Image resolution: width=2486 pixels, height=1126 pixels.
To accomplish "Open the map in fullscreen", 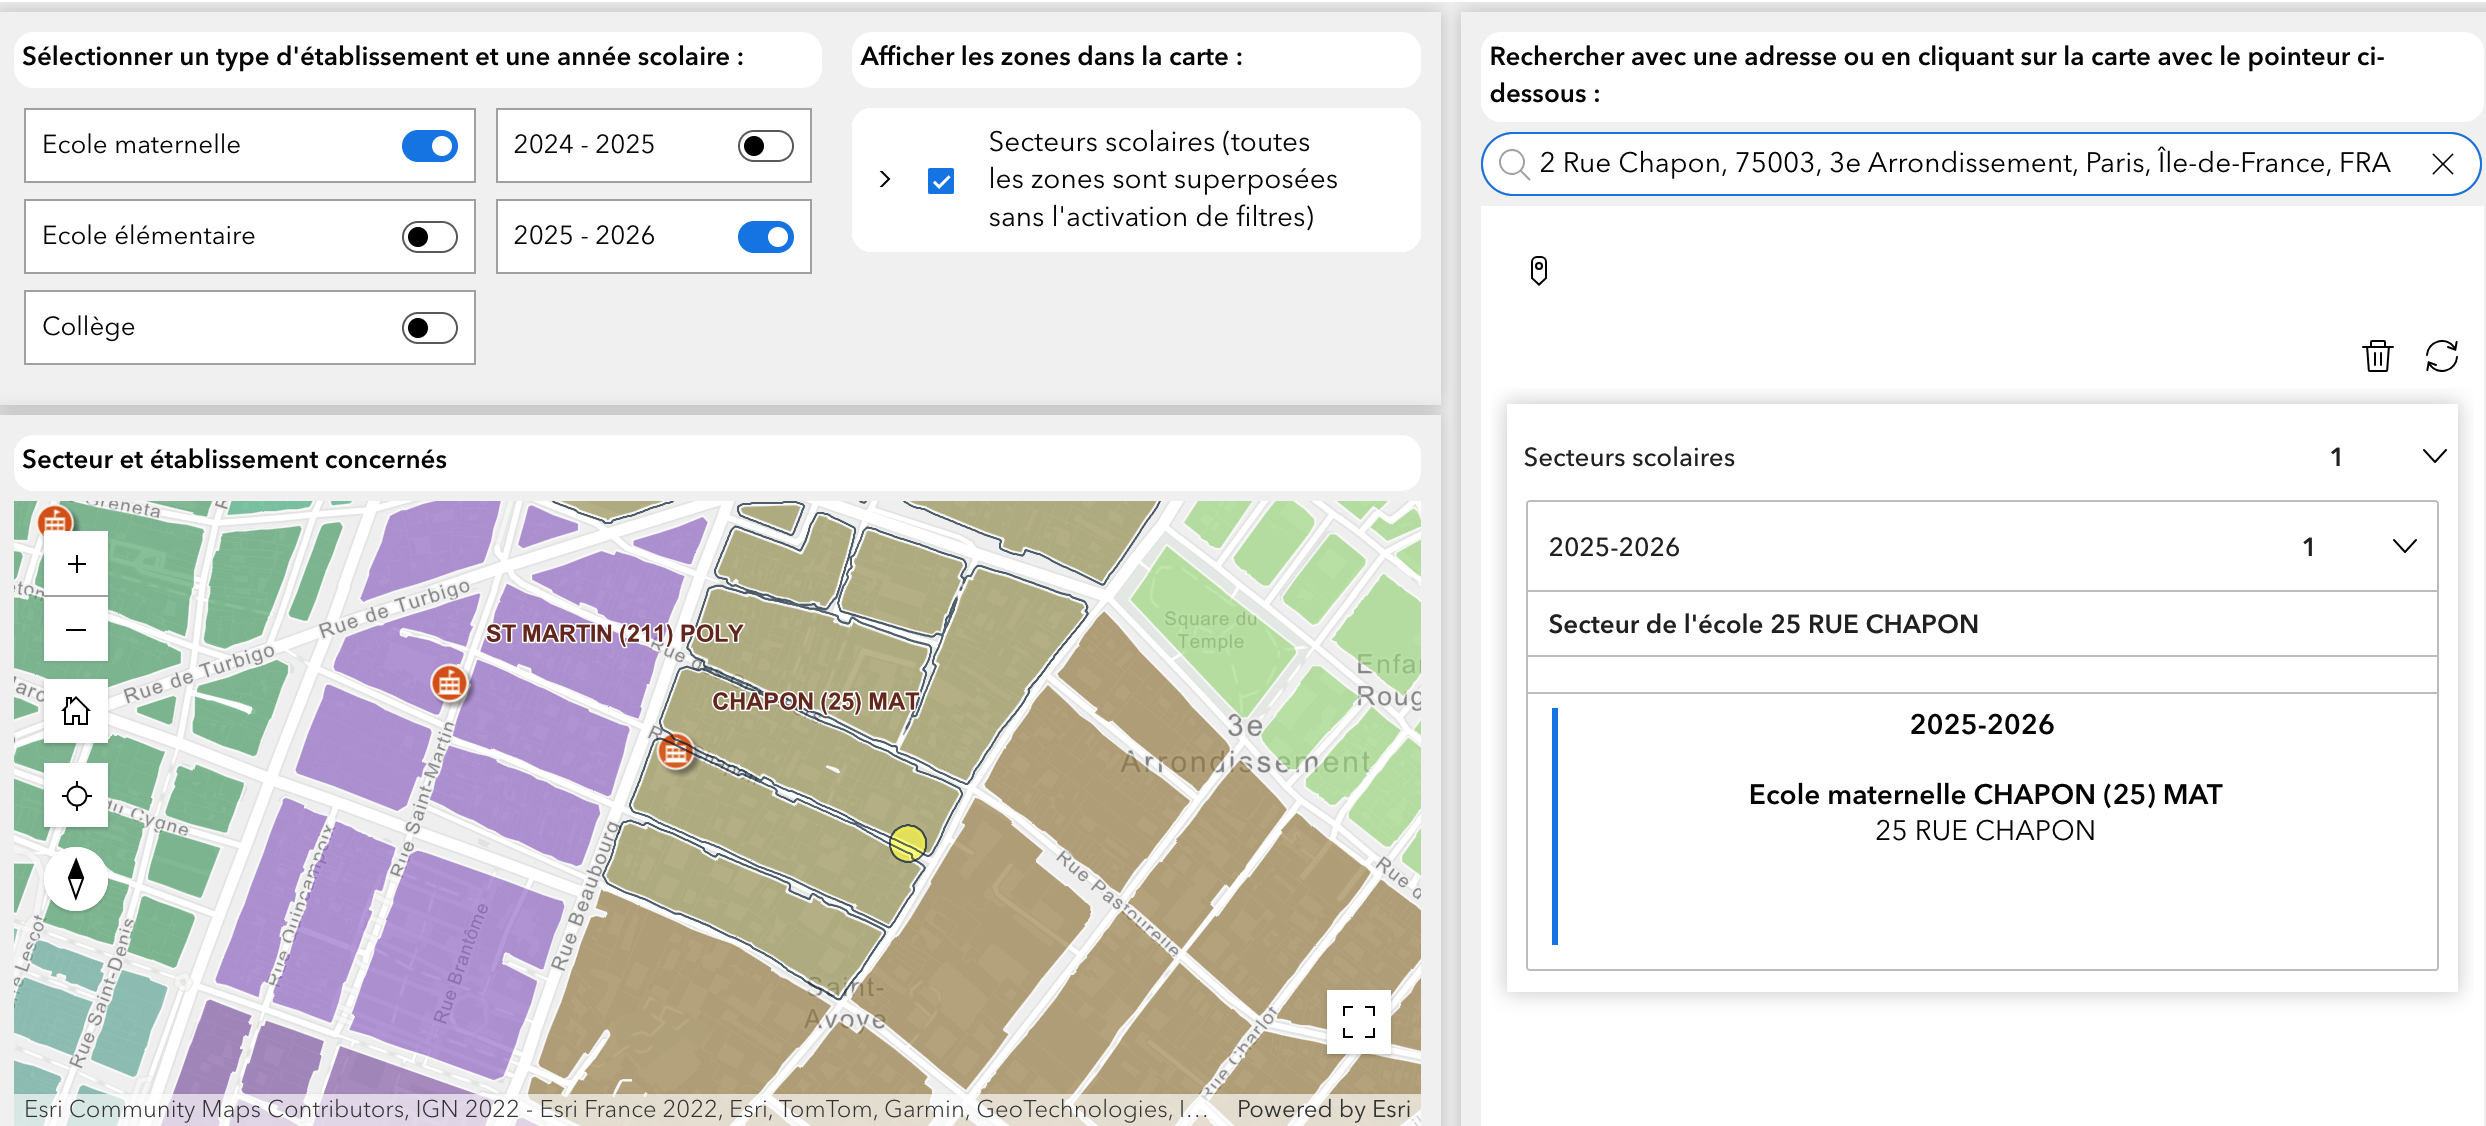I will (1358, 1022).
